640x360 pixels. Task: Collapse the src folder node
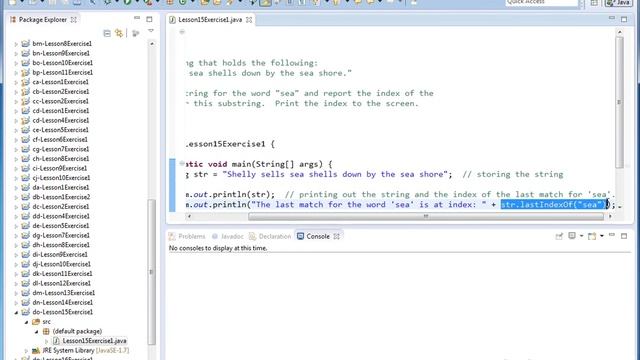point(27,322)
